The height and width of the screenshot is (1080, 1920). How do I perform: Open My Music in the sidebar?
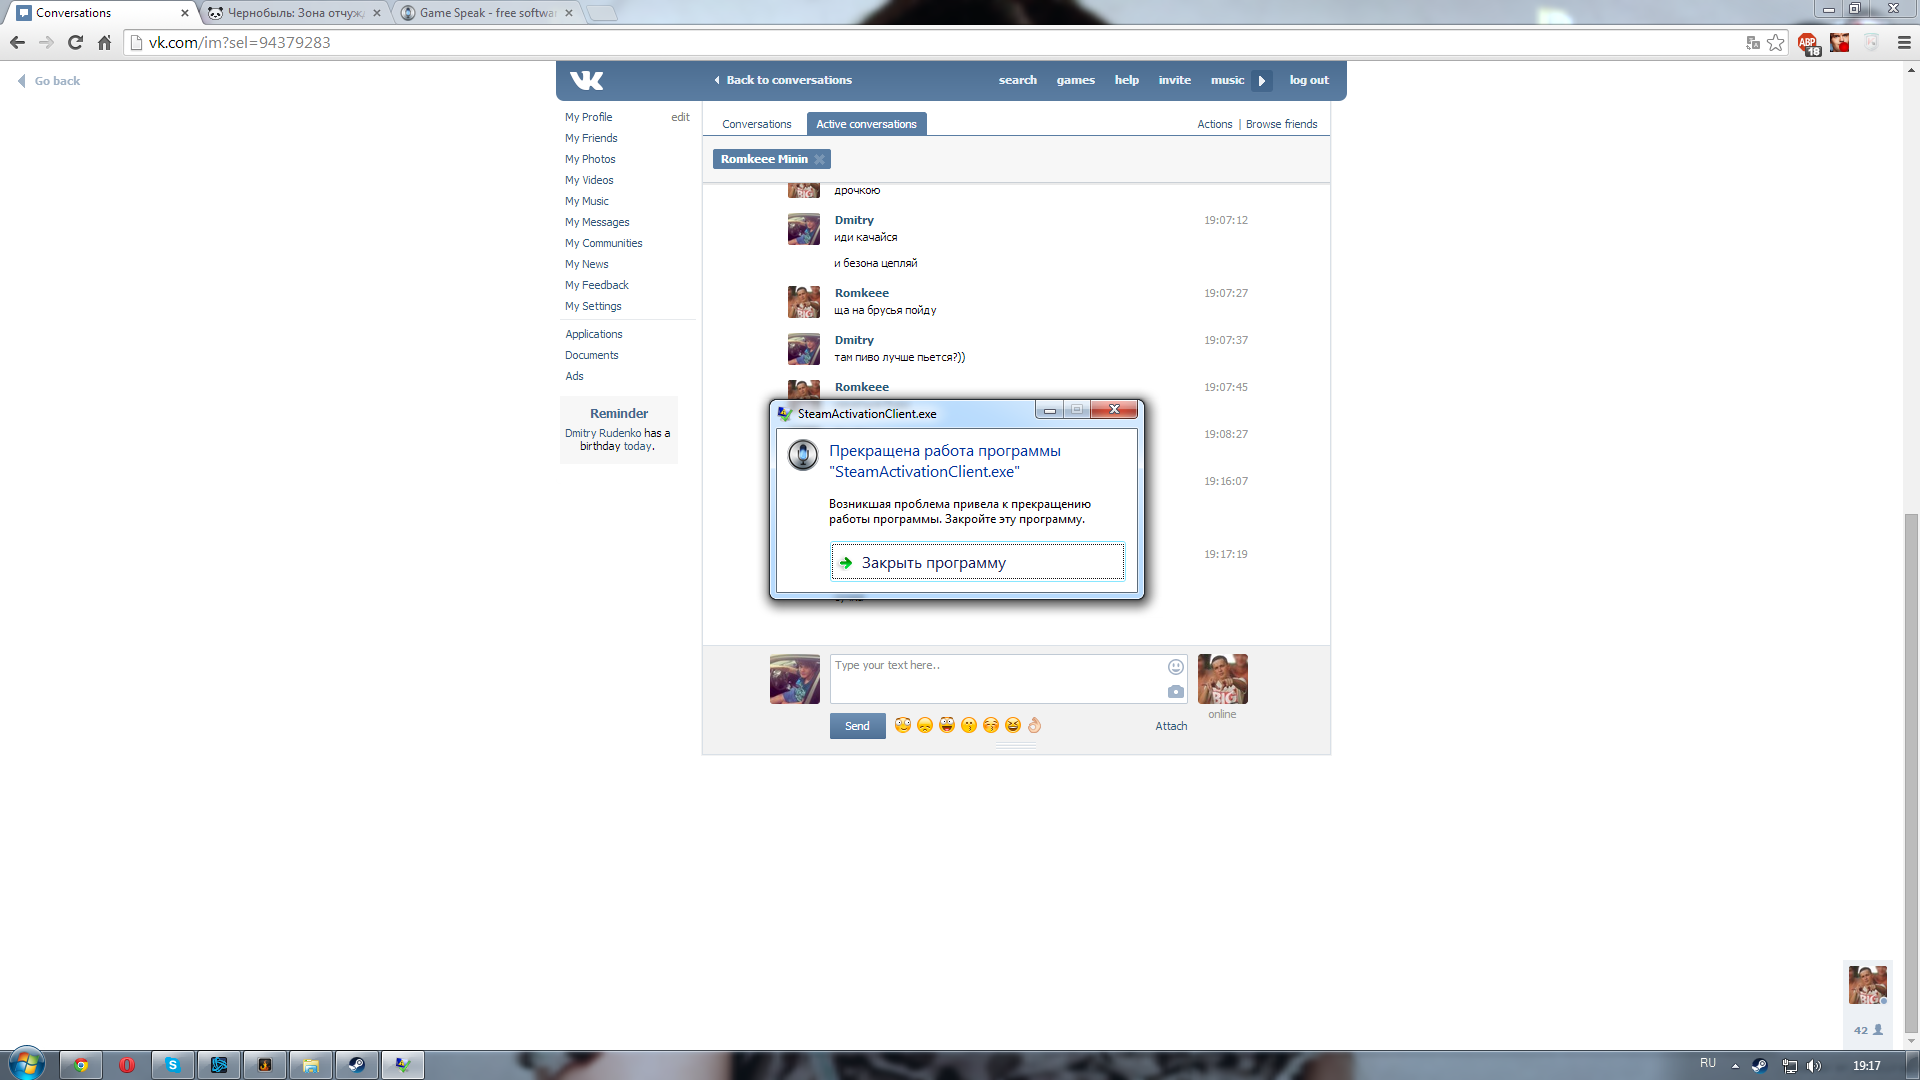[x=586, y=201]
